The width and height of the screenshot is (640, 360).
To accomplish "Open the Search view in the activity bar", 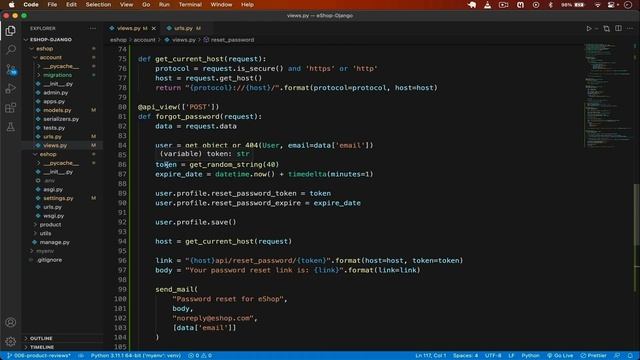I will click(x=11, y=50).
